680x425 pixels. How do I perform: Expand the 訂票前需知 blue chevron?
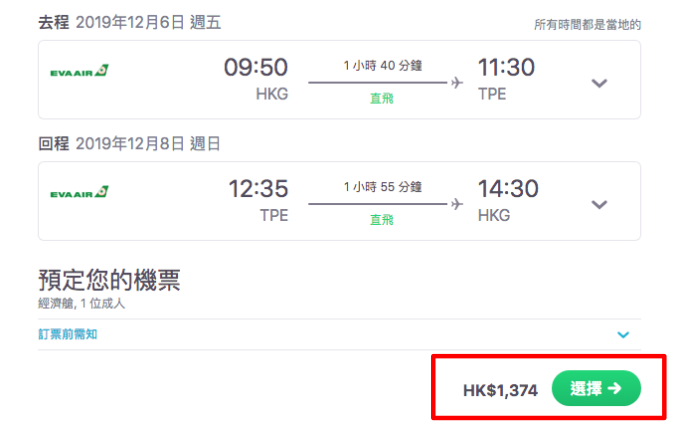click(623, 335)
